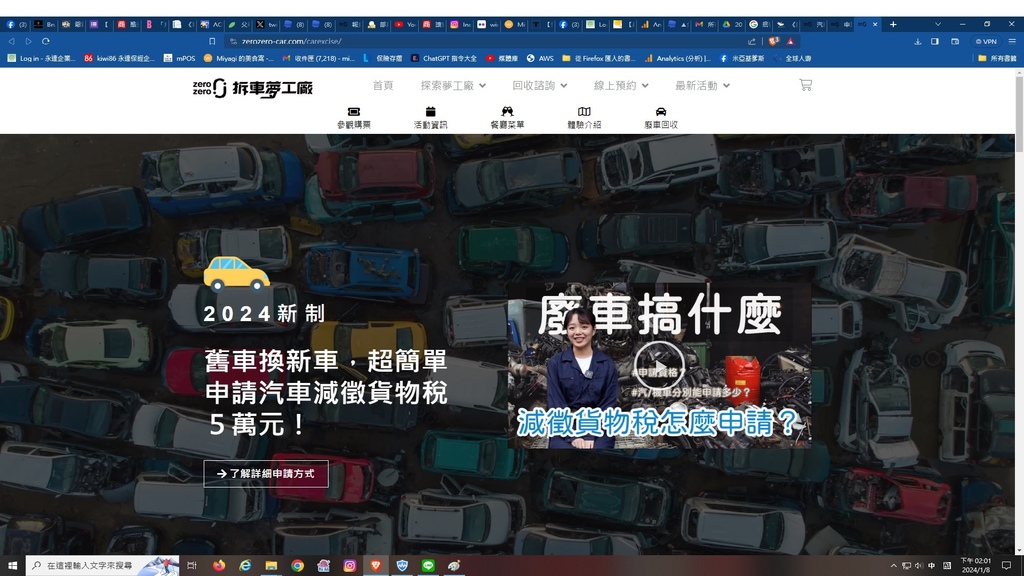Open Log in - 永達企業 bookmark
Image resolution: width=1024 pixels, height=576 pixels.
point(41,58)
